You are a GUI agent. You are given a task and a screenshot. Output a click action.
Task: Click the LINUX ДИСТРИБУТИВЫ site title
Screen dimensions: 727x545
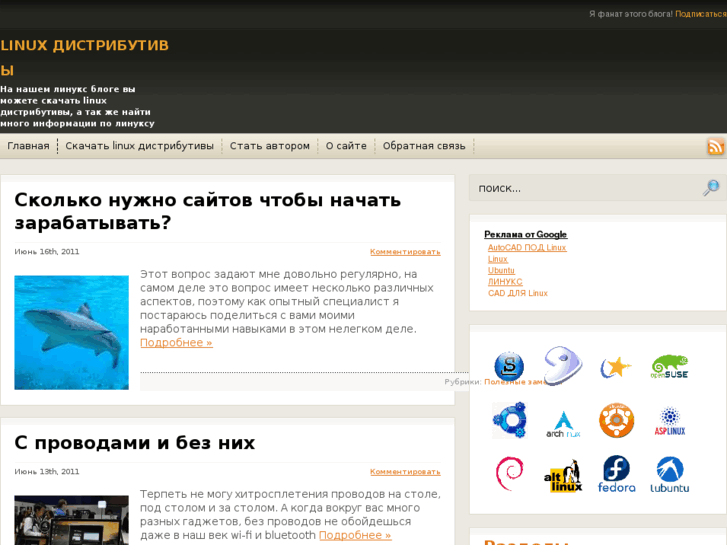tap(84, 58)
